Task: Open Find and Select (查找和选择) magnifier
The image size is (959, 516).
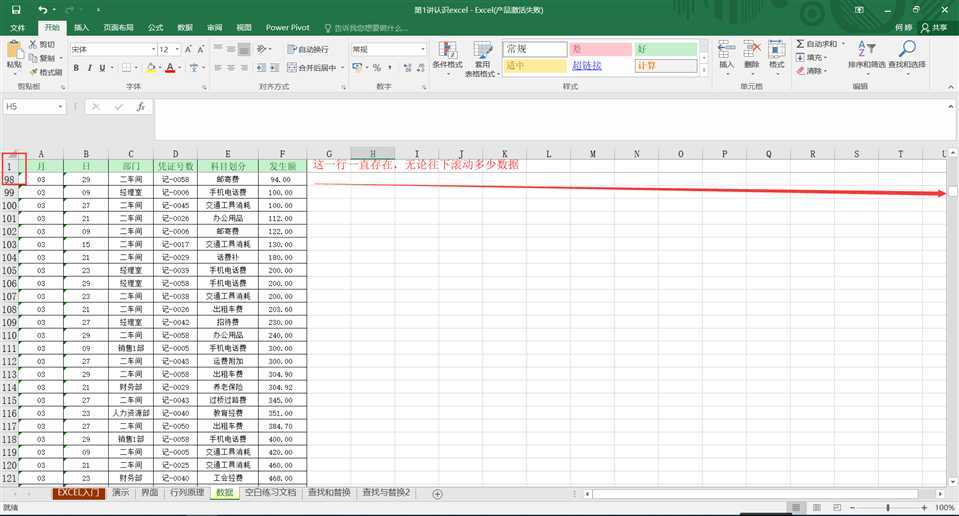Action: (906, 56)
